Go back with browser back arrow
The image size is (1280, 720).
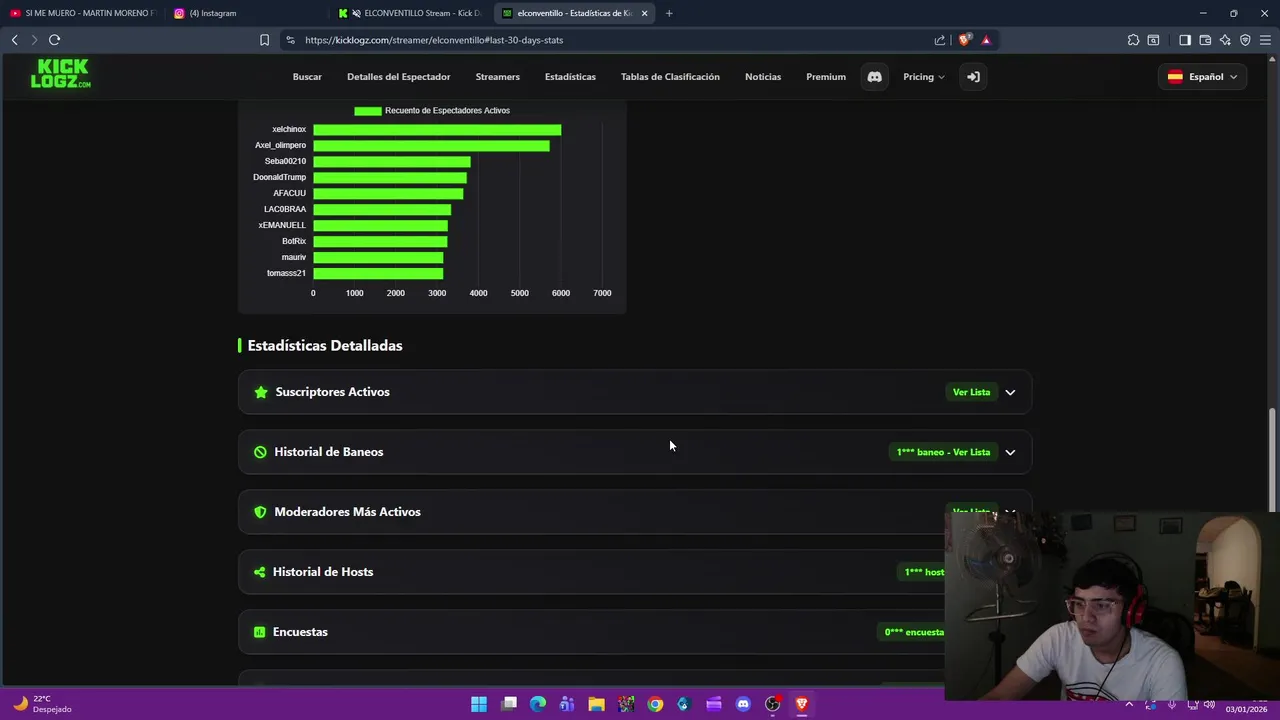(15, 40)
